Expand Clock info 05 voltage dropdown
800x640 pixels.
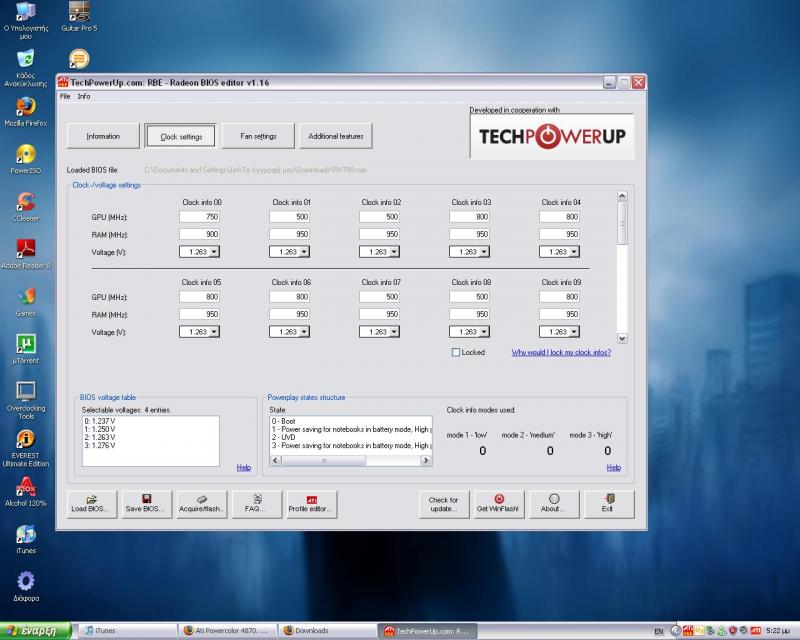pos(214,332)
